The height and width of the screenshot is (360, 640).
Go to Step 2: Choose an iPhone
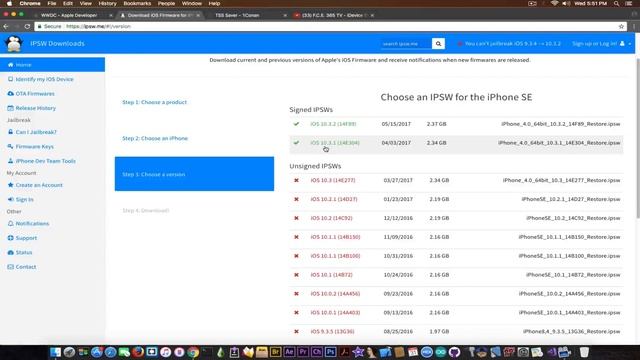pos(155,138)
